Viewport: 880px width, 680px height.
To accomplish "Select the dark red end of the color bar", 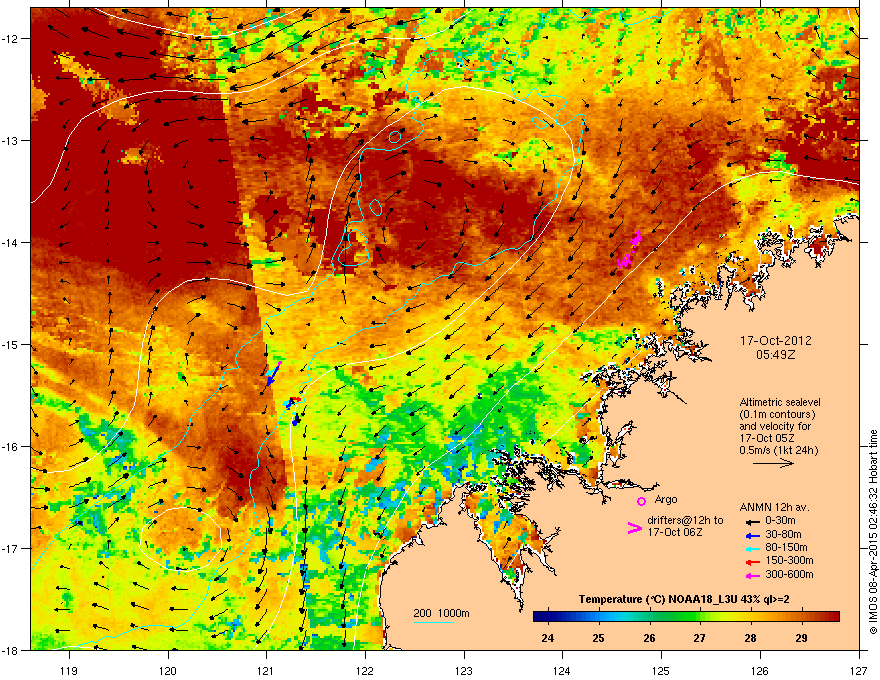I will 833,617.
